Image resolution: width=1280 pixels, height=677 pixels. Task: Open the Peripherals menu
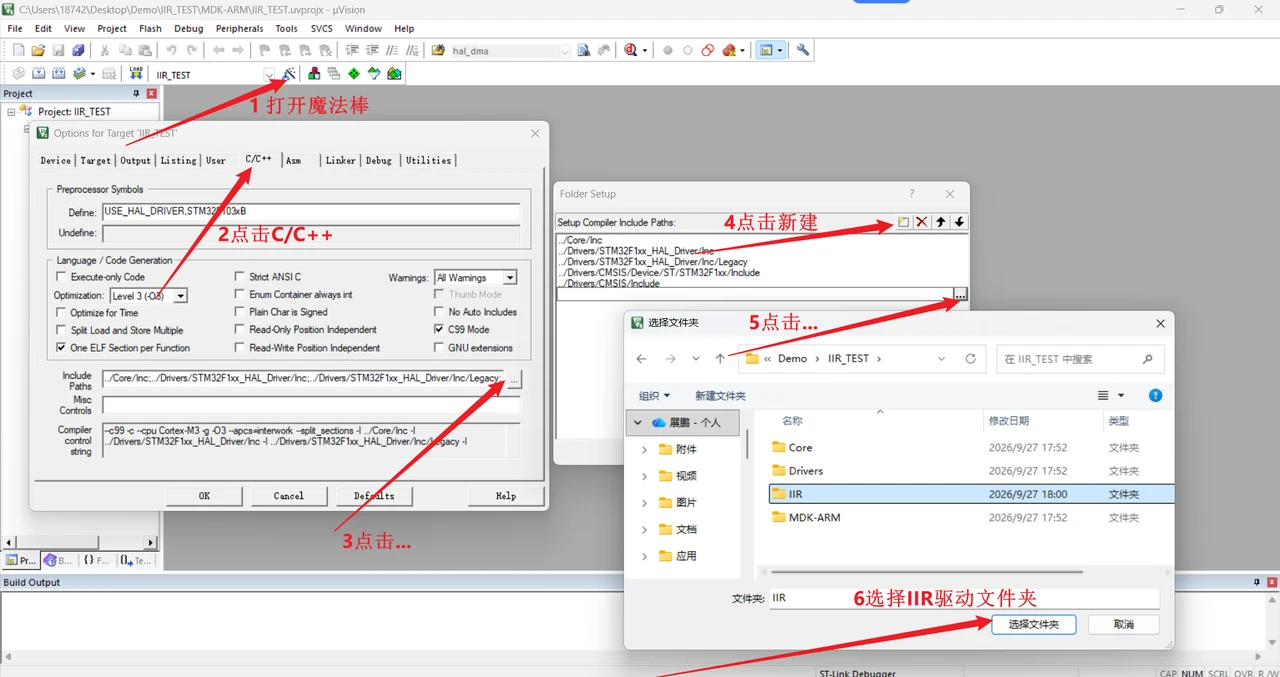(239, 29)
